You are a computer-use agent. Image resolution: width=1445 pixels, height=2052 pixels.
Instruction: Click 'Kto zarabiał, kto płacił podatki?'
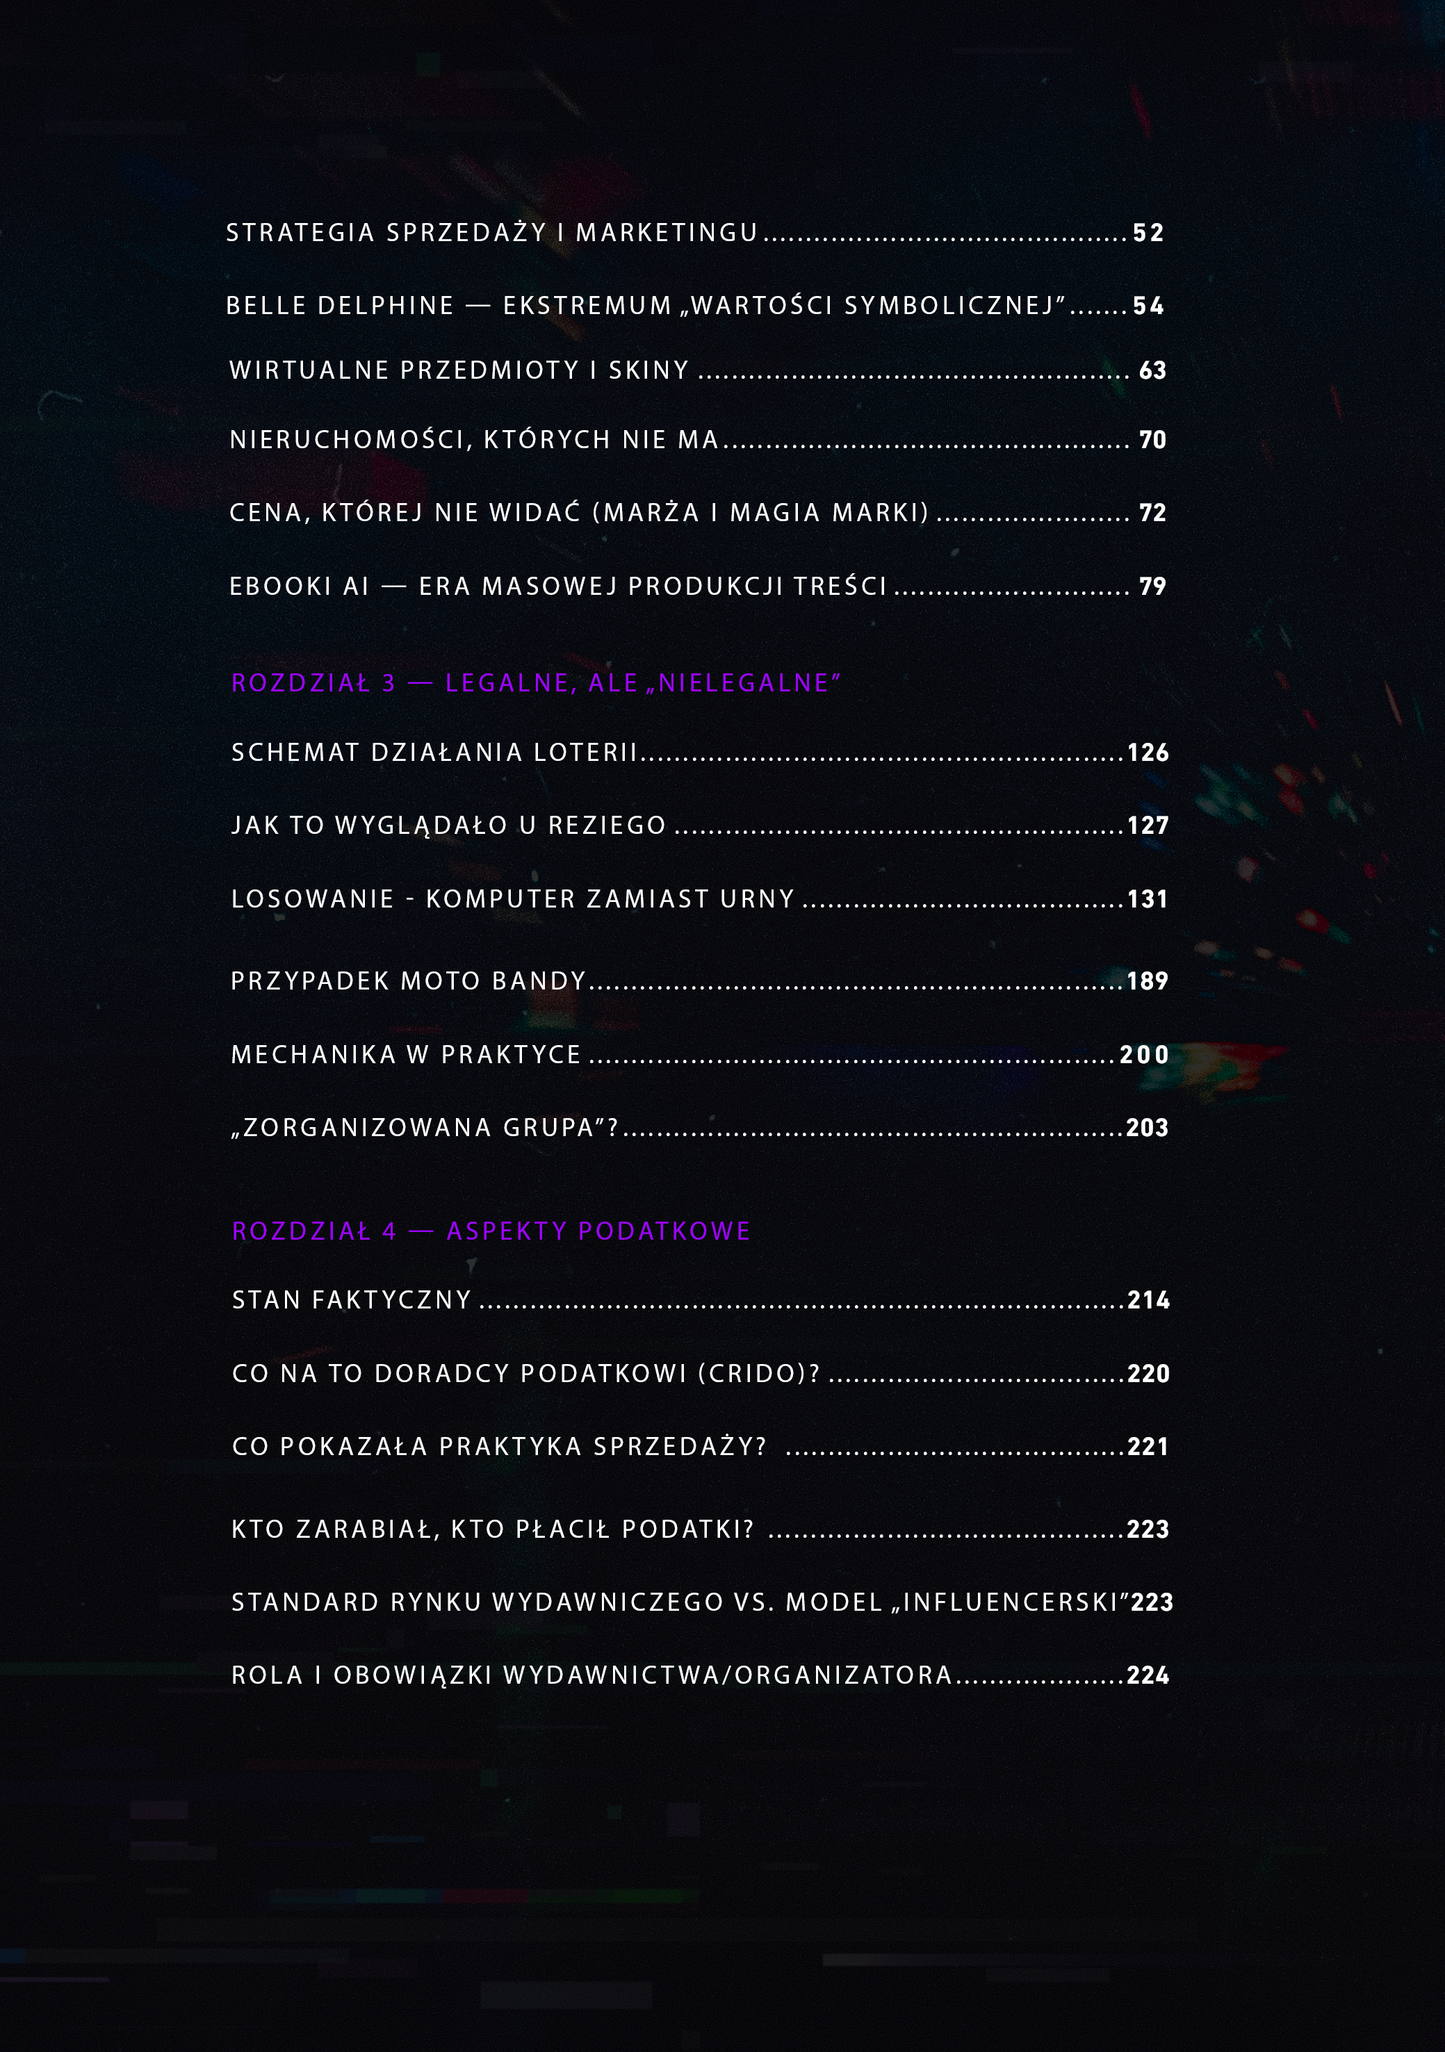pyautogui.click(x=701, y=1529)
